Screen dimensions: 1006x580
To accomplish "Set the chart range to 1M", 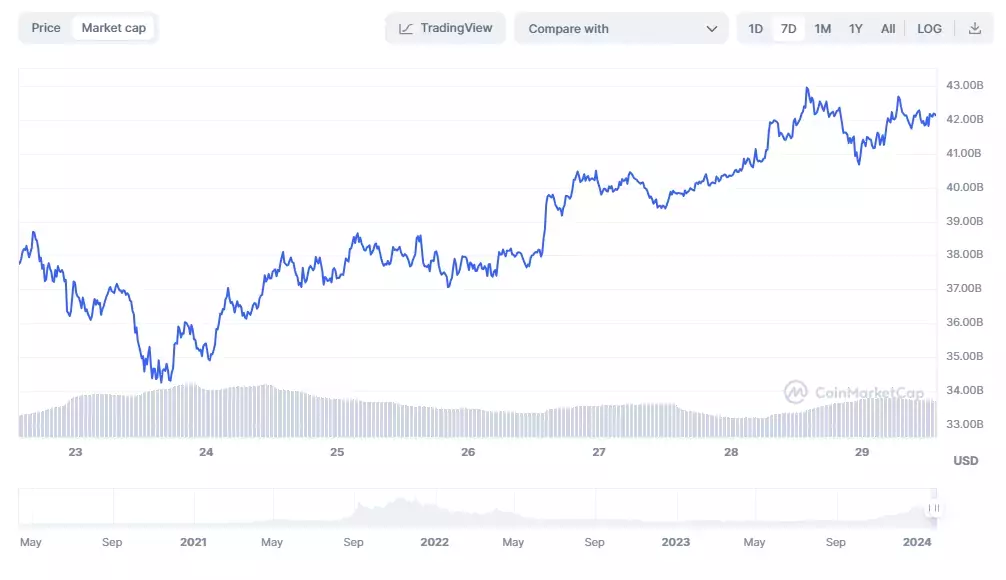I will [822, 28].
